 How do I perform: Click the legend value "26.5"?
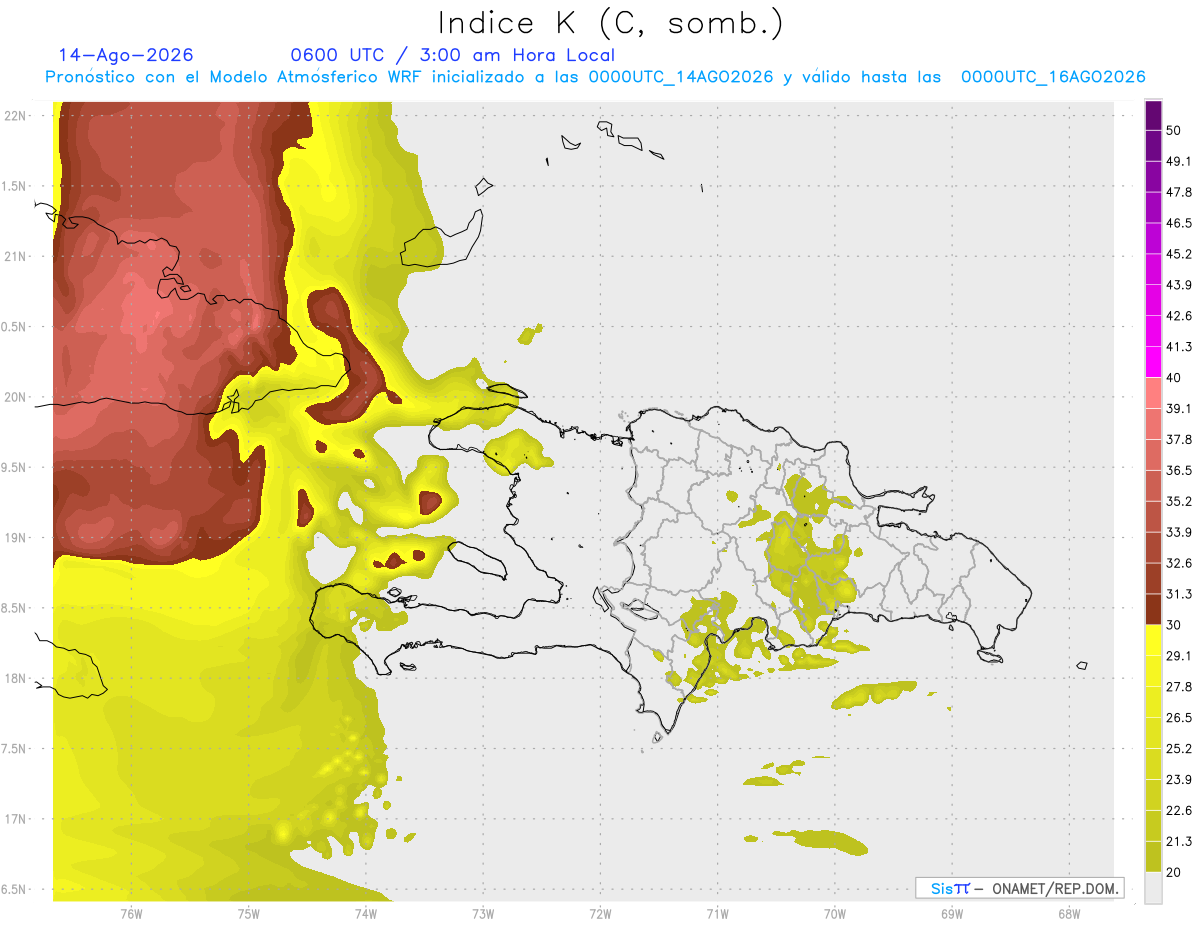[1179, 718]
